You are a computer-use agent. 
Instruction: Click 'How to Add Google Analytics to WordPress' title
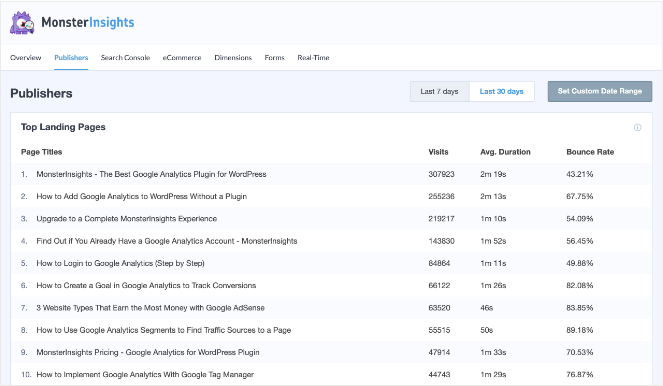click(142, 197)
